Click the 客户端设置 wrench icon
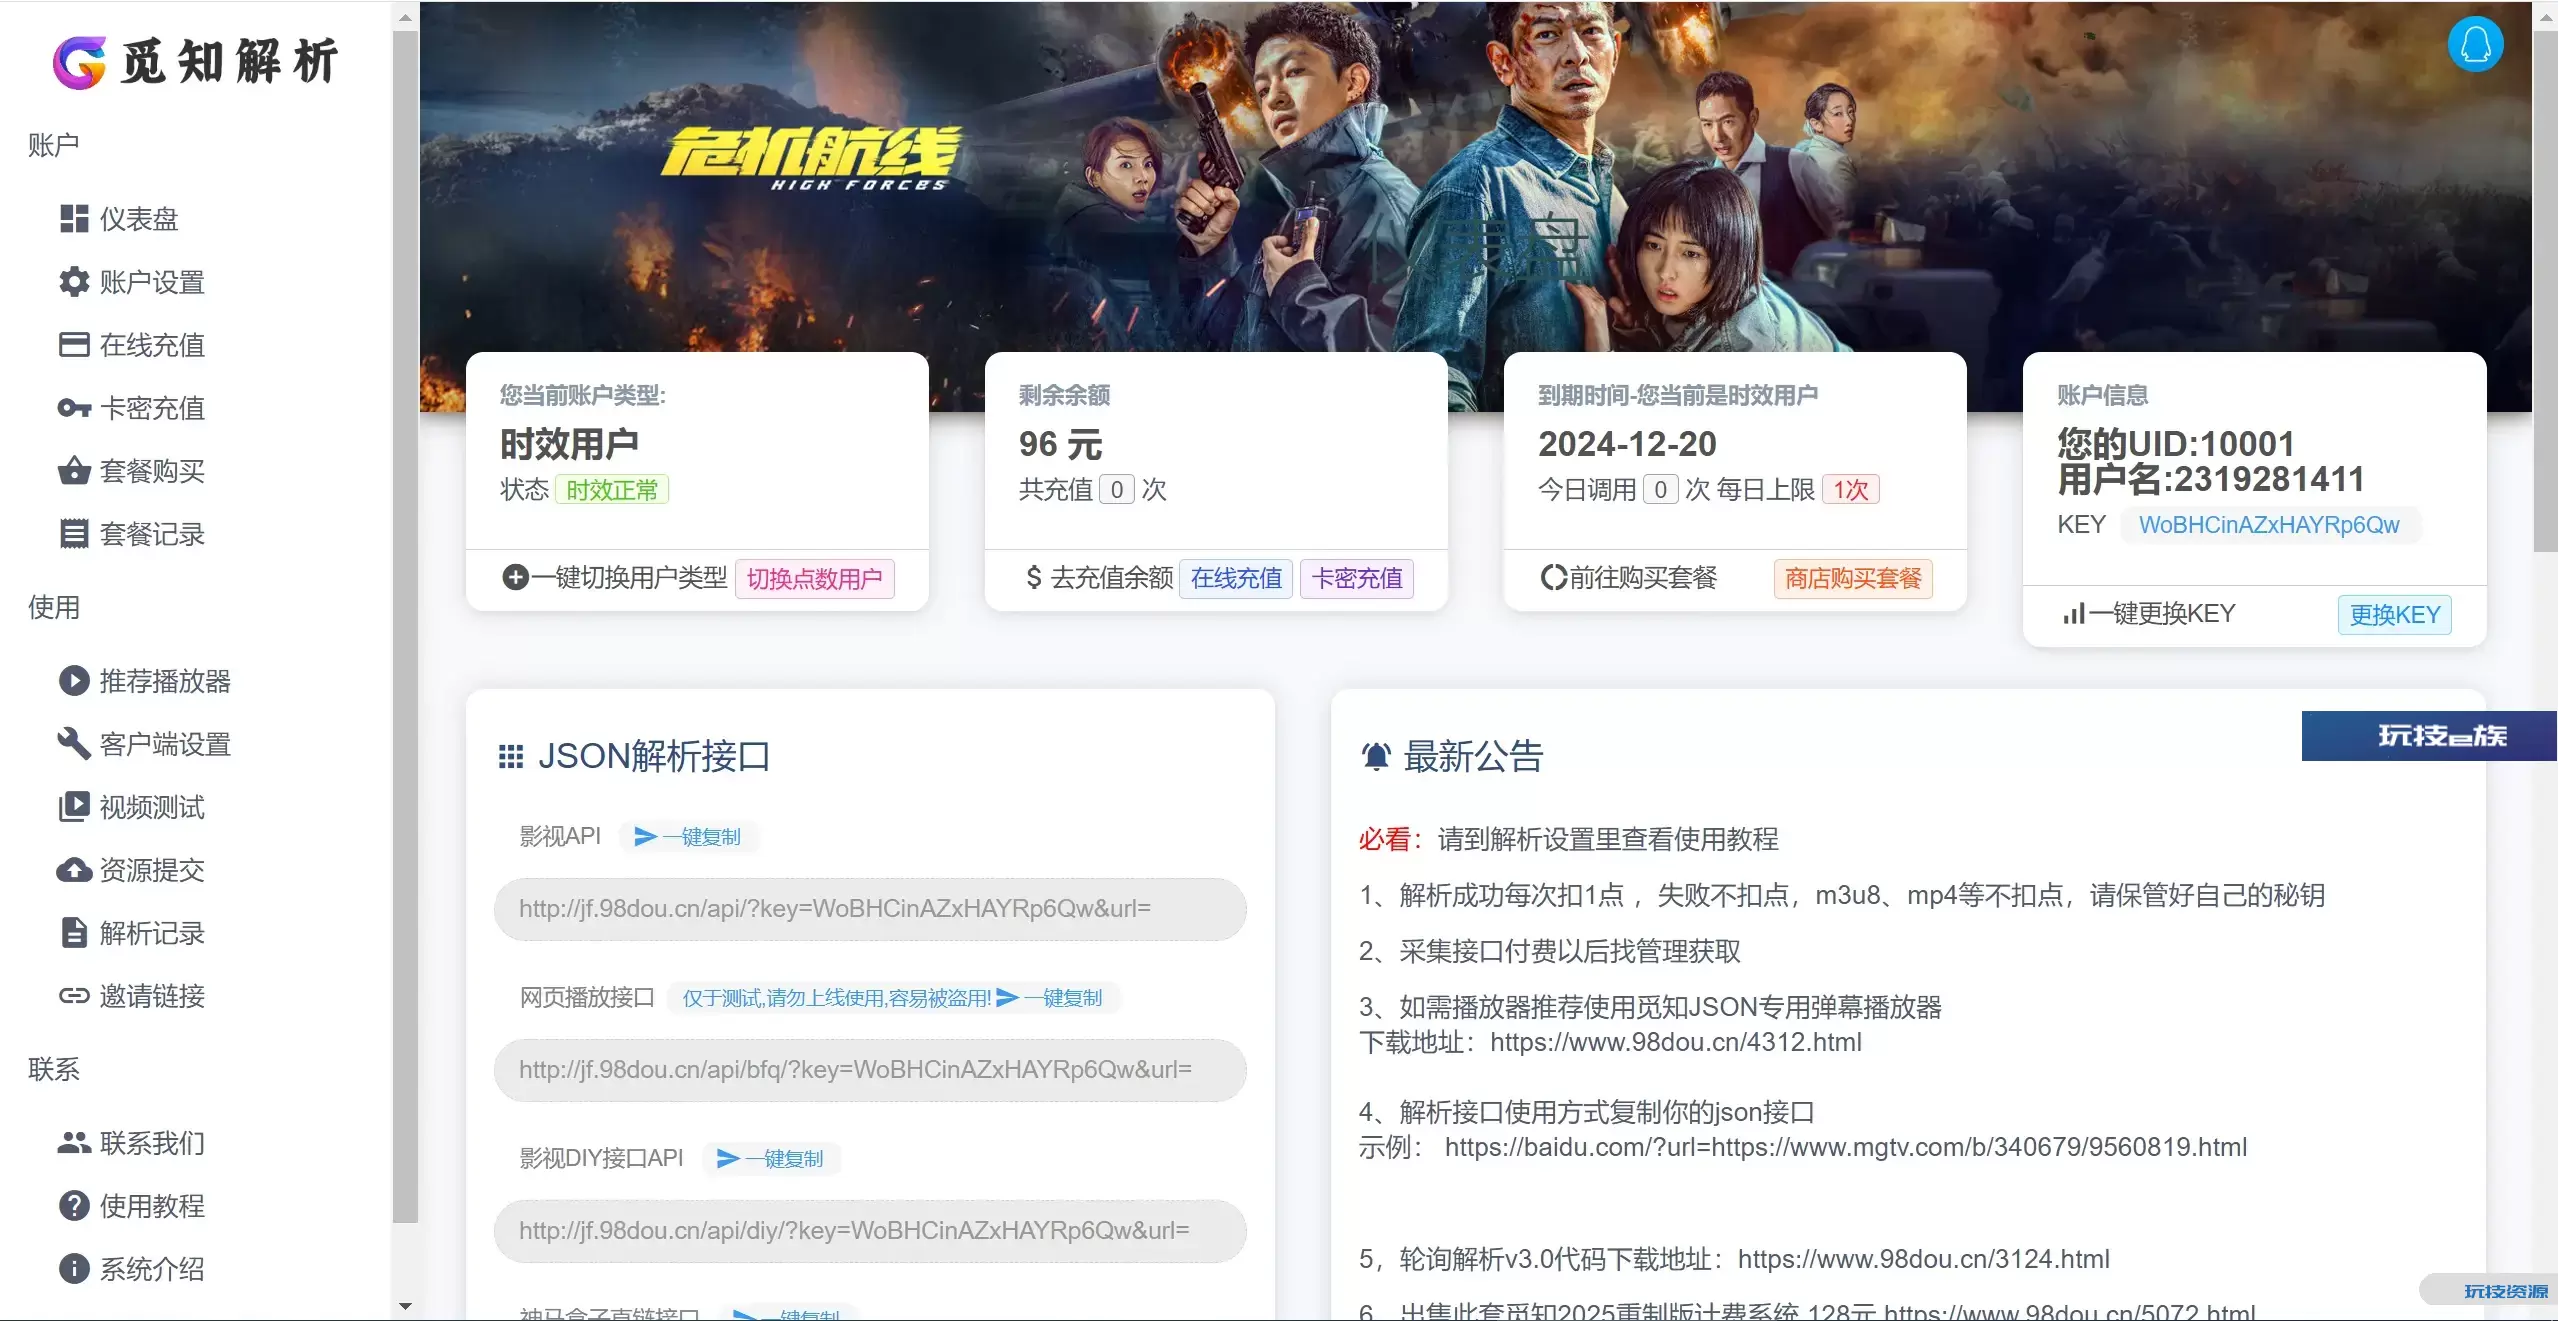 click(x=74, y=744)
